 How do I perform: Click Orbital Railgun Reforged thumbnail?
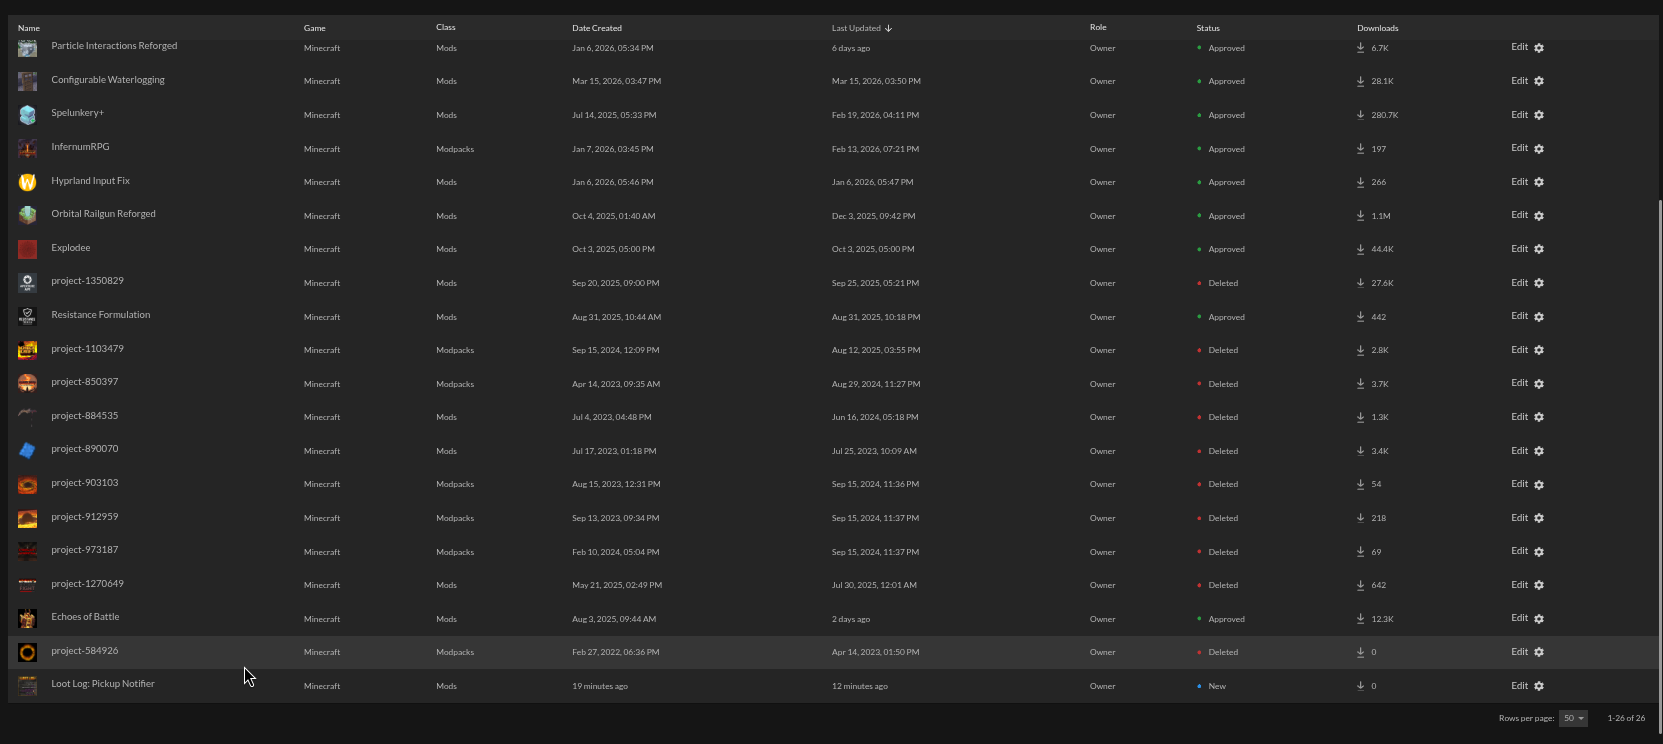click(x=27, y=216)
